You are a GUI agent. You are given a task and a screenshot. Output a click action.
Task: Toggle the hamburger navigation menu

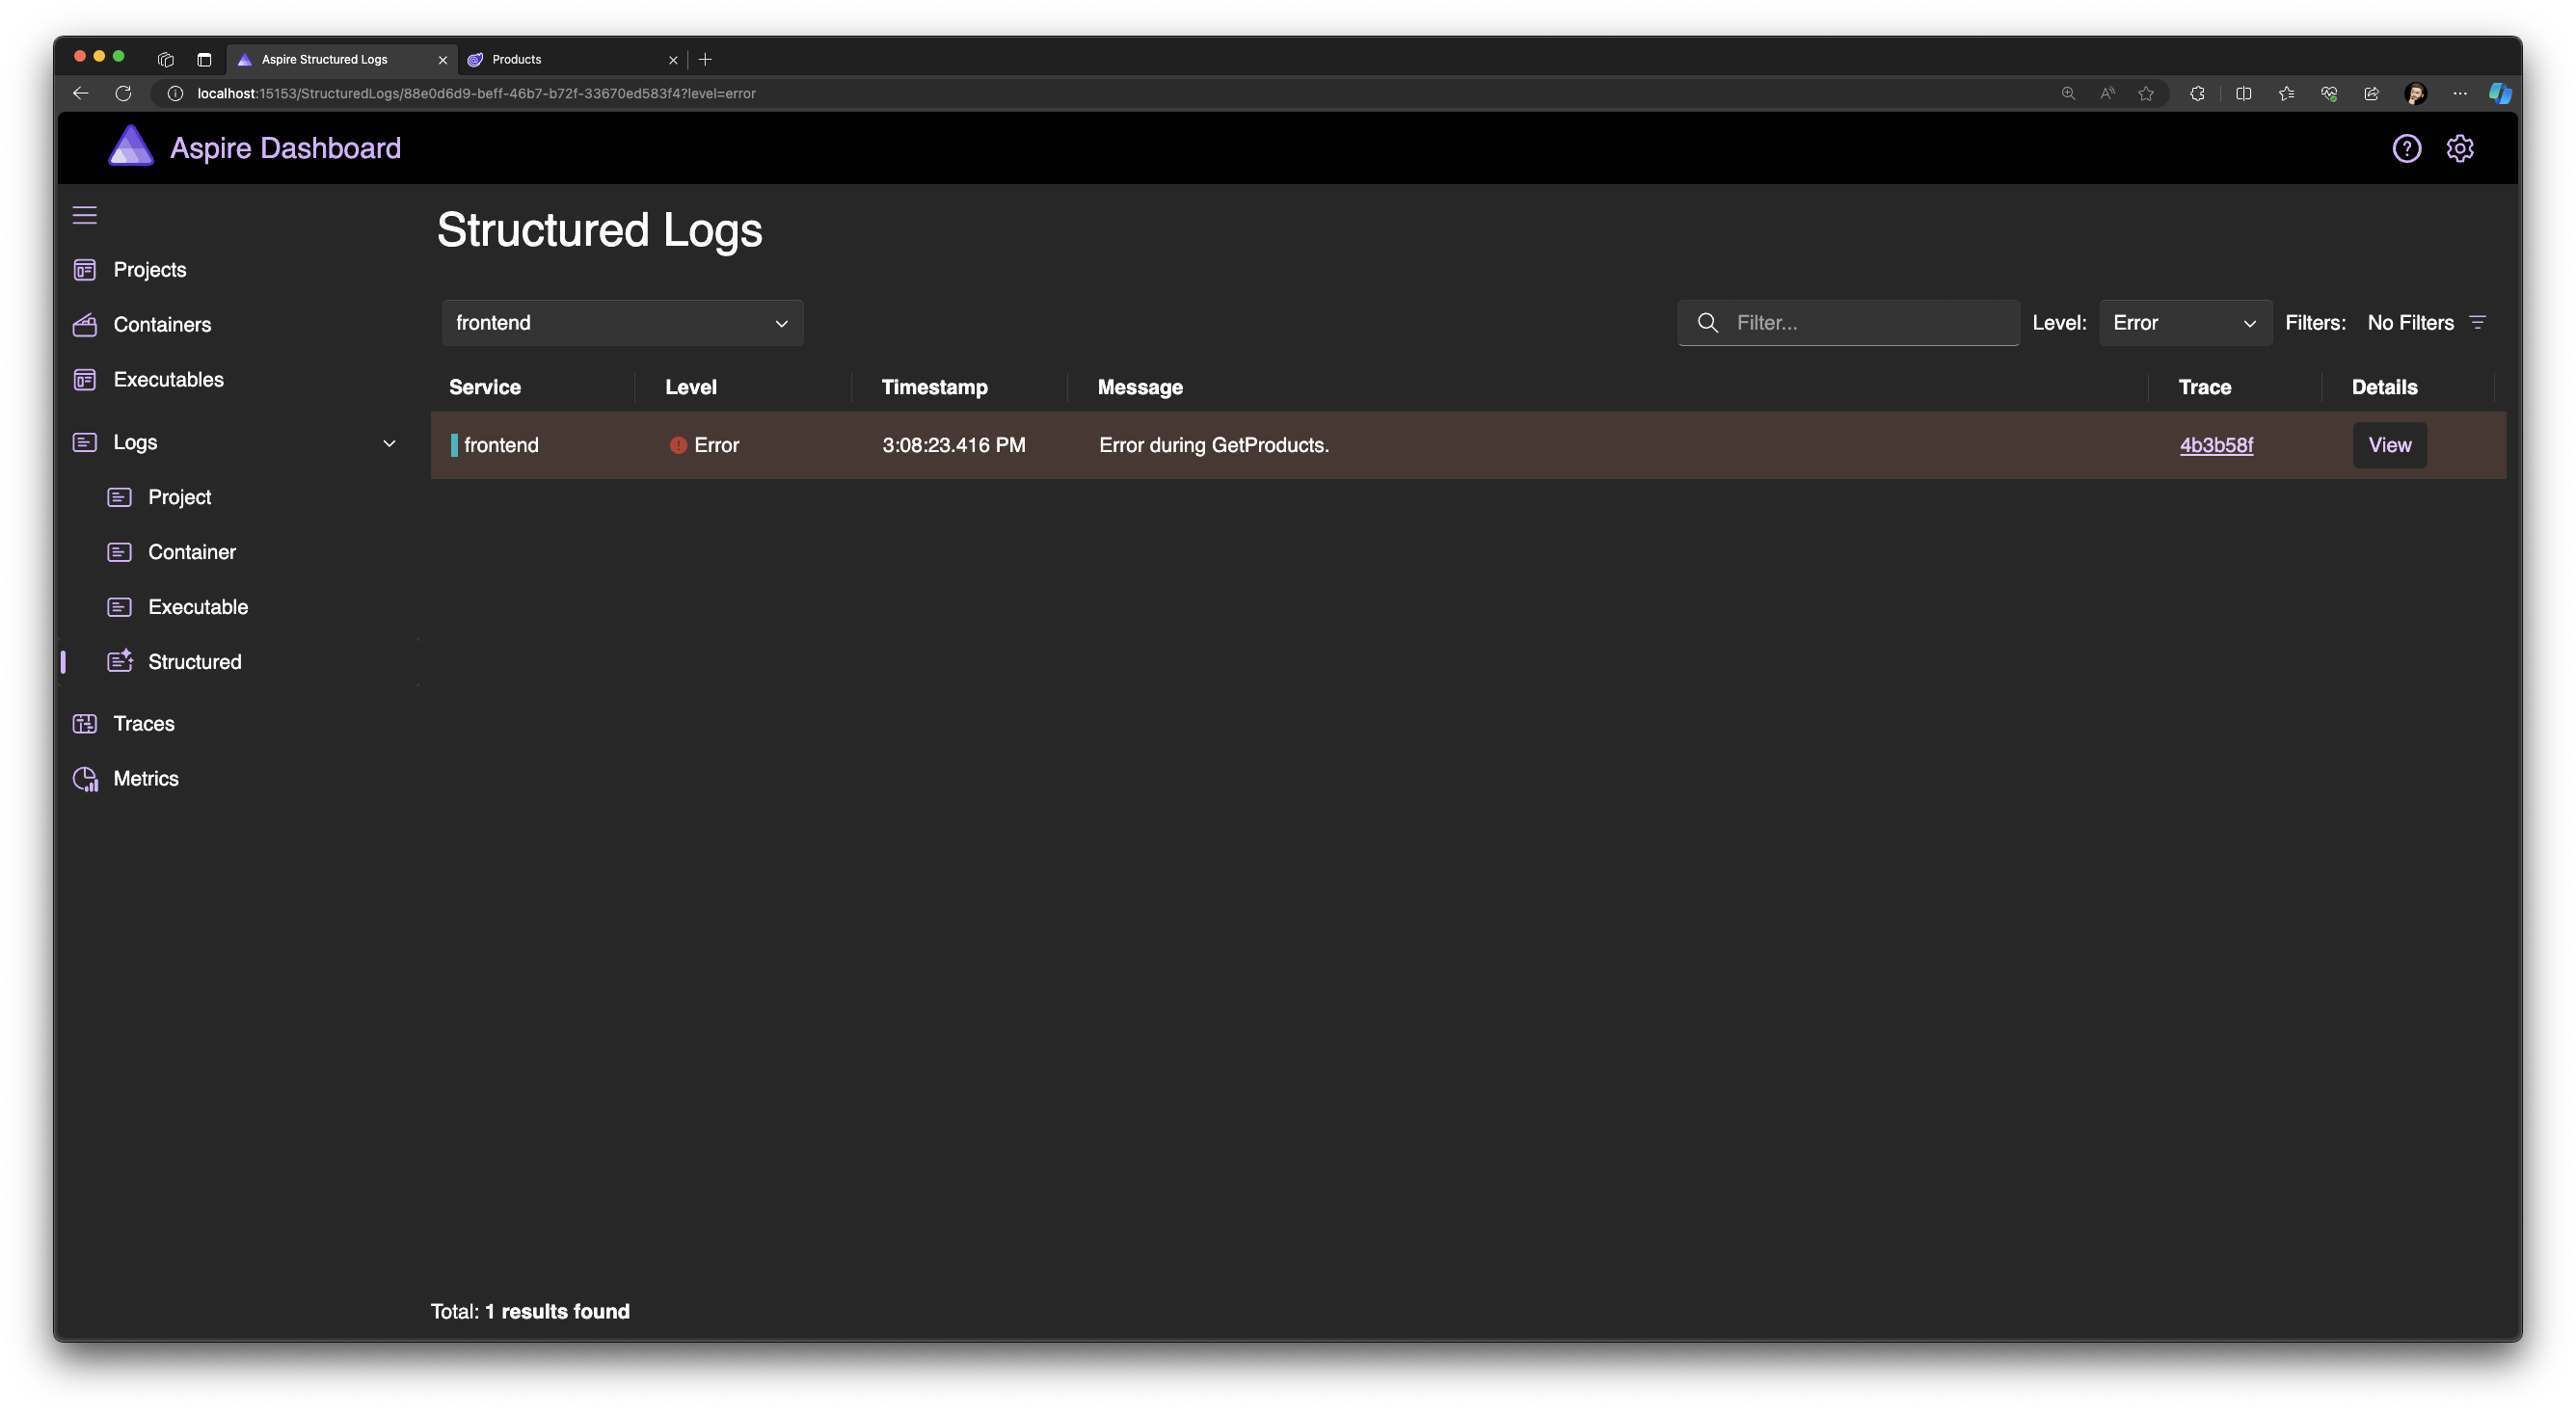[x=85, y=215]
